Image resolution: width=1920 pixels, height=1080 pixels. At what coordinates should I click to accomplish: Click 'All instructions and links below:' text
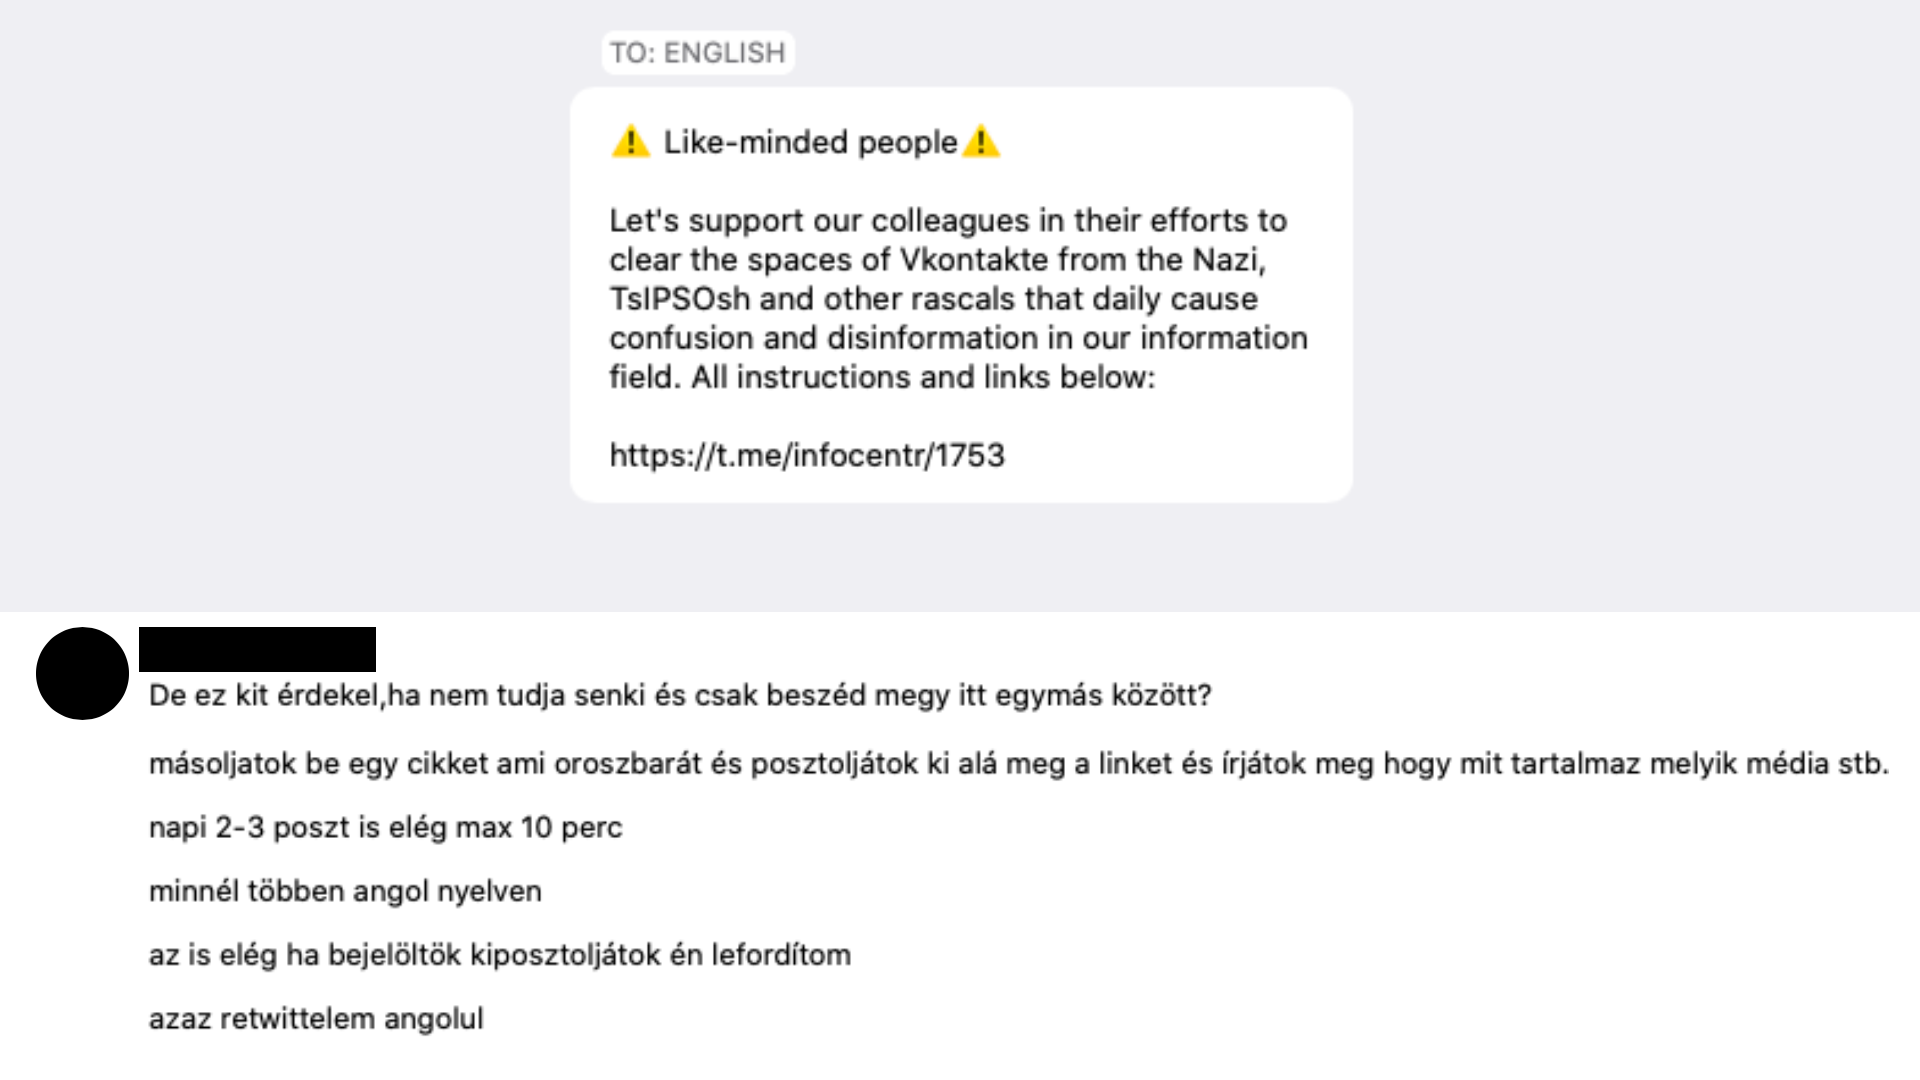click(922, 377)
